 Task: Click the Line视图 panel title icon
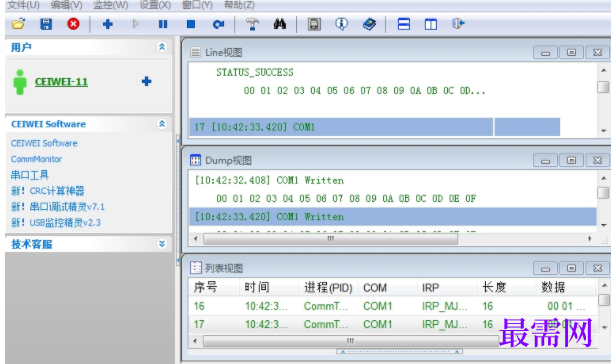[195, 52]
